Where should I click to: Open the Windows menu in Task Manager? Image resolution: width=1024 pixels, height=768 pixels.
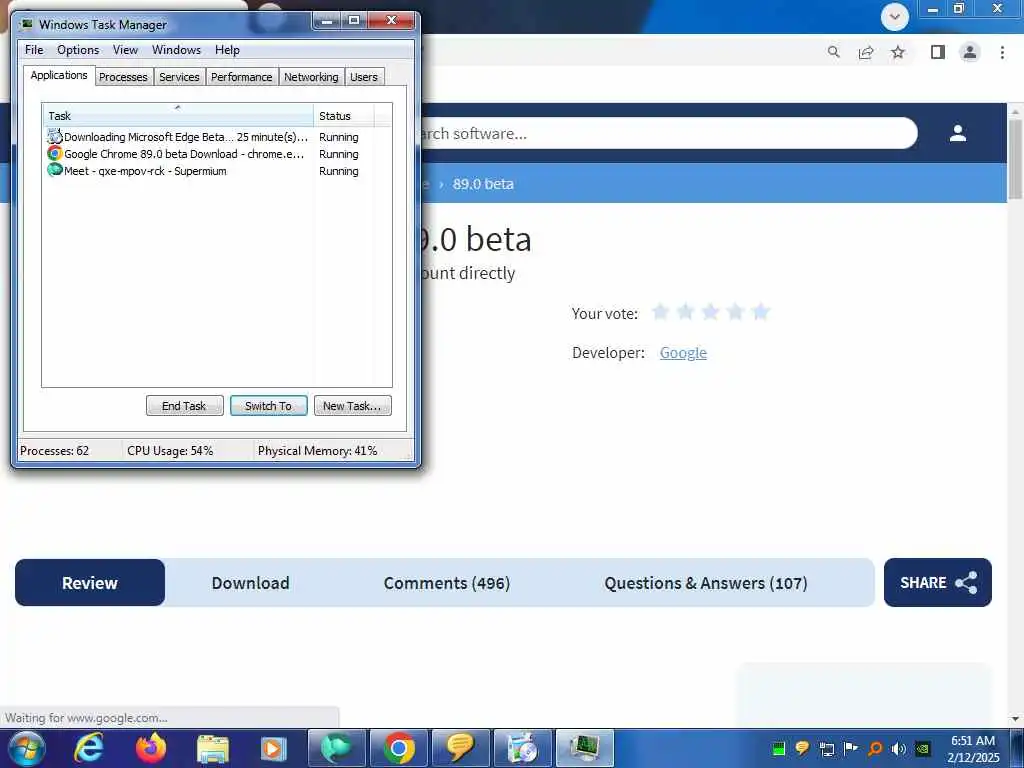(176, 50)
